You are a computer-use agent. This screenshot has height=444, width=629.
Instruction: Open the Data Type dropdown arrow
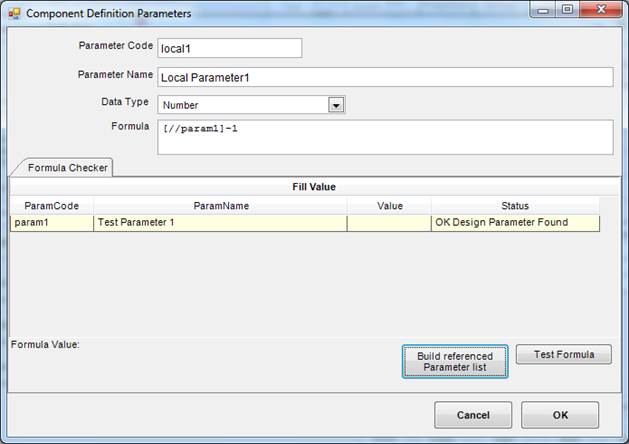pos(336,105)
